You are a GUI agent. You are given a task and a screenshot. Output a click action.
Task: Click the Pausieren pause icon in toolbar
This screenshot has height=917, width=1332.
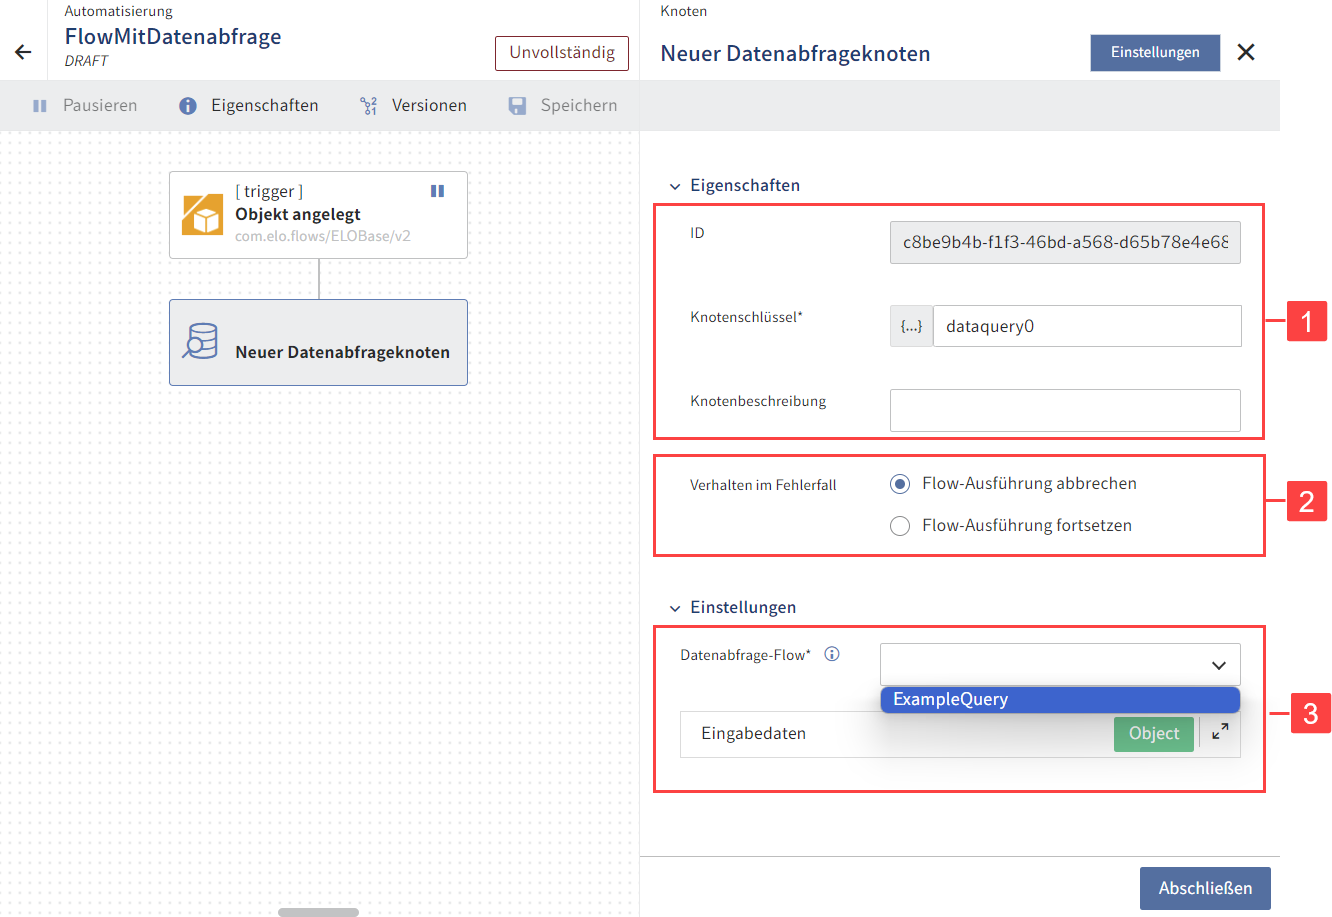(40, 105)
